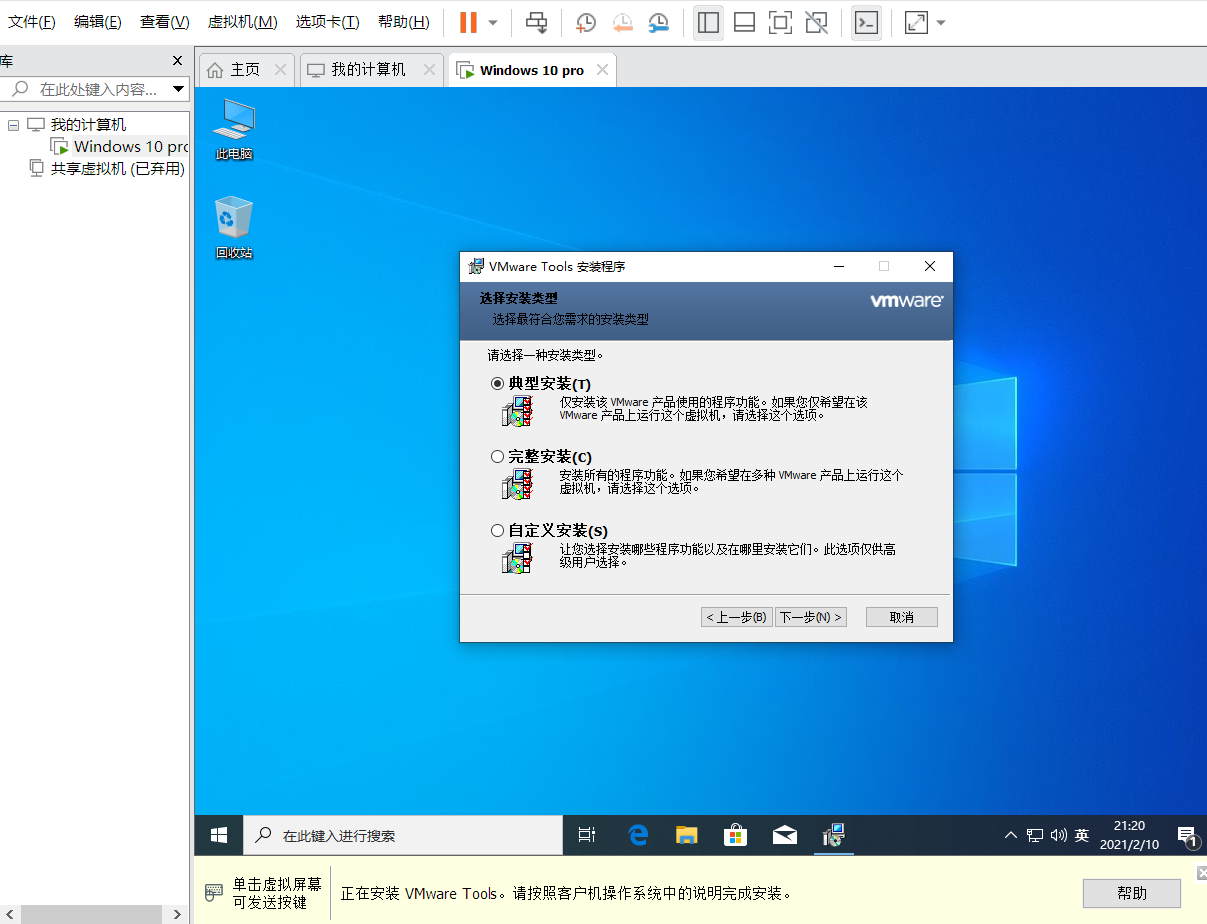Open the 编辑(E) menu

(98, 22)
